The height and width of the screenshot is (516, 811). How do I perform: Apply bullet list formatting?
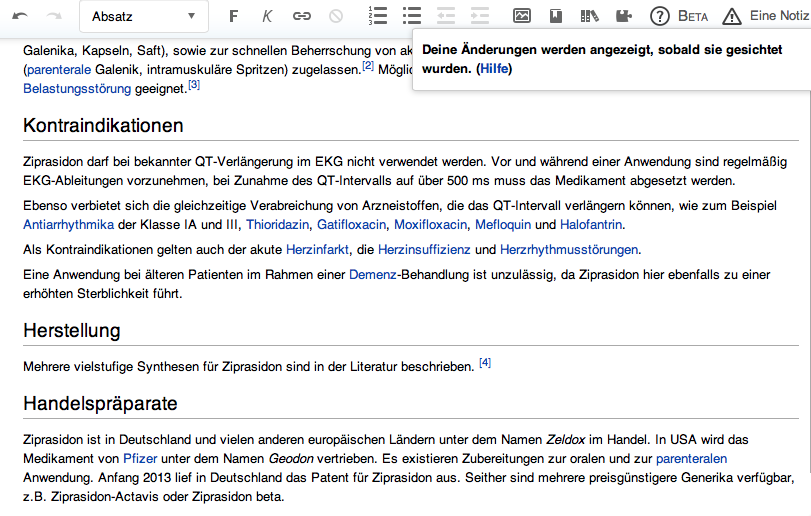(412, 17)
